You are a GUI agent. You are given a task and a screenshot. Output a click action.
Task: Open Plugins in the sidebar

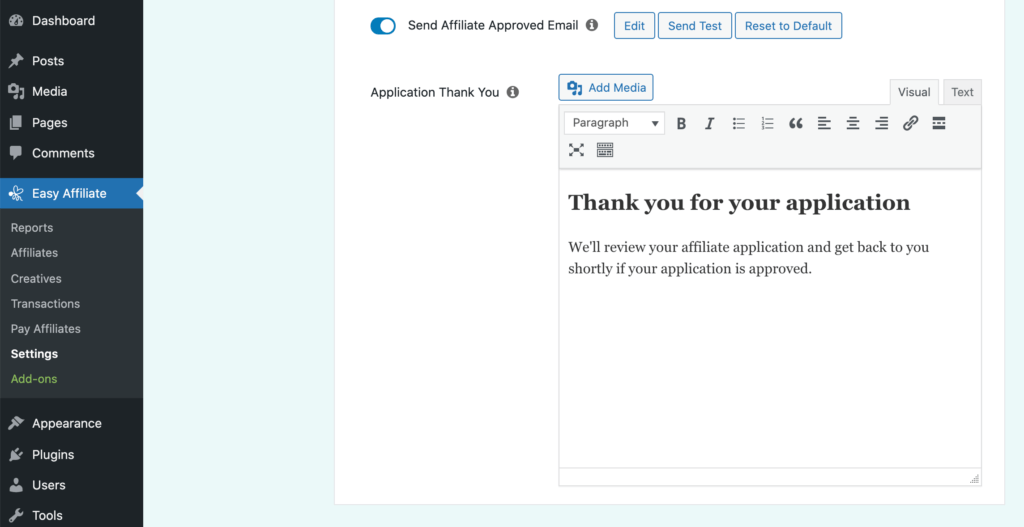click(x=72, y=455)
